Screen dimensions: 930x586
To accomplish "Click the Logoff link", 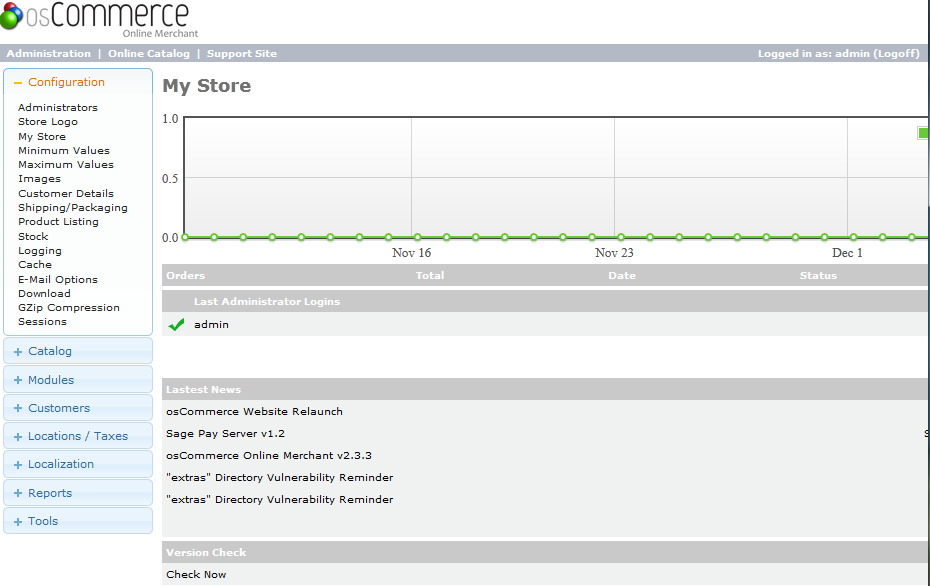I will [897, 54].
